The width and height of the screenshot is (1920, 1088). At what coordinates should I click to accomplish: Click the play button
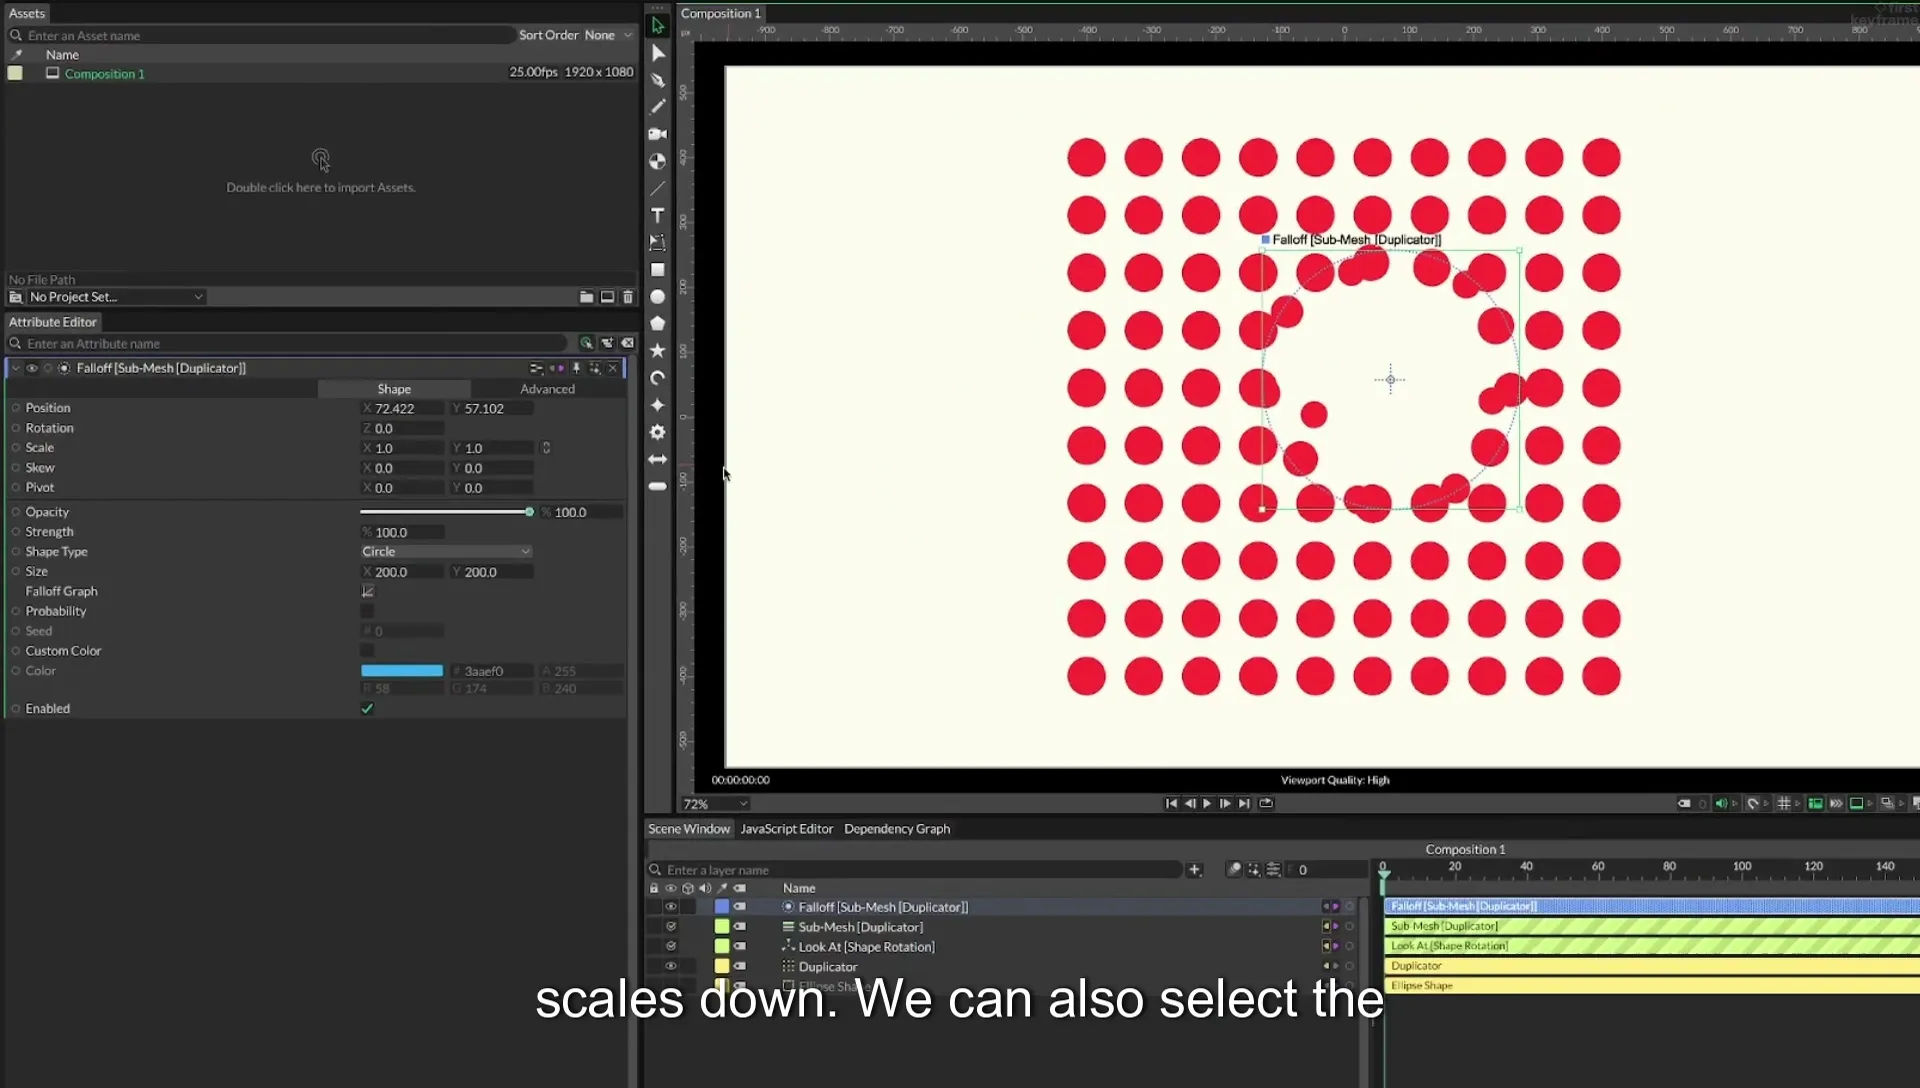click(x=1207, y=804)
